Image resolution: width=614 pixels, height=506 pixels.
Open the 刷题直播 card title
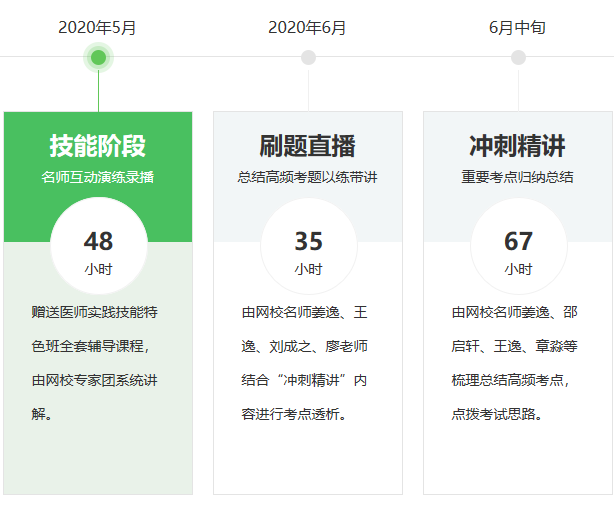click(308, 146)
